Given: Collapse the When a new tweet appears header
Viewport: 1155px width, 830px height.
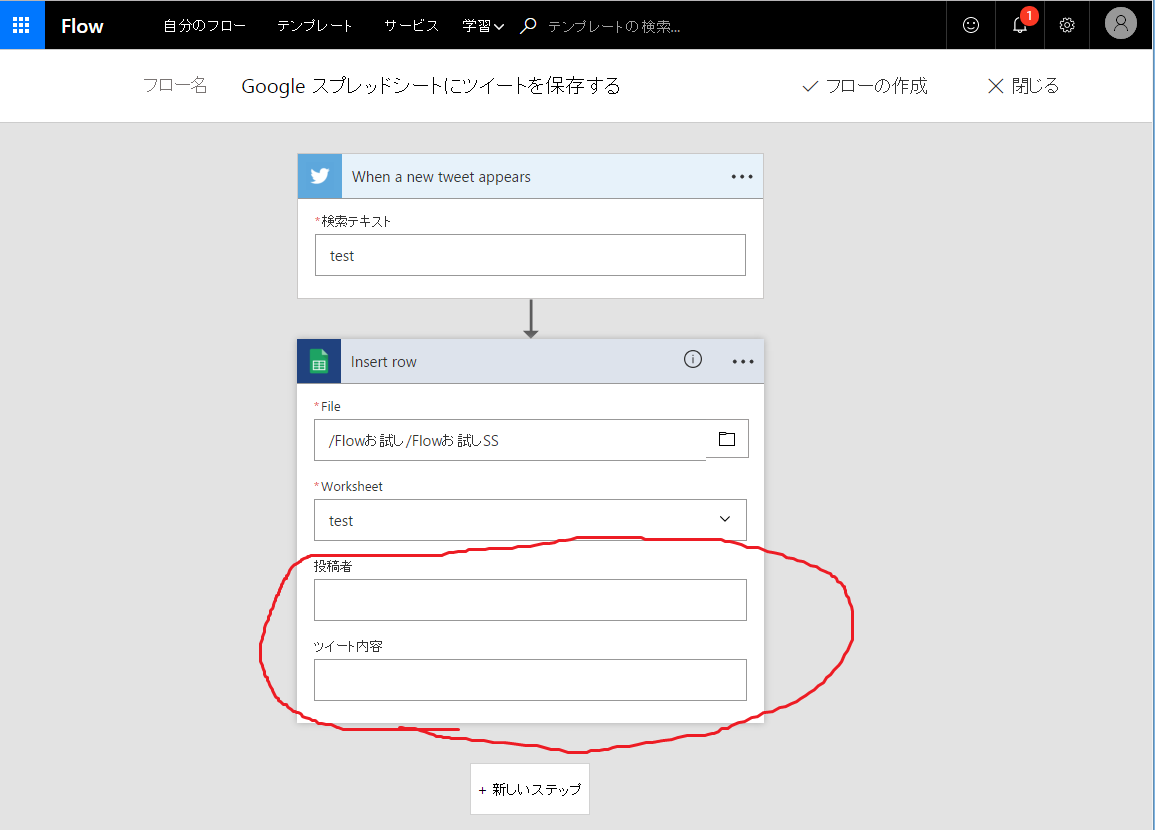Looking at the screenshot, I should 530,177.
